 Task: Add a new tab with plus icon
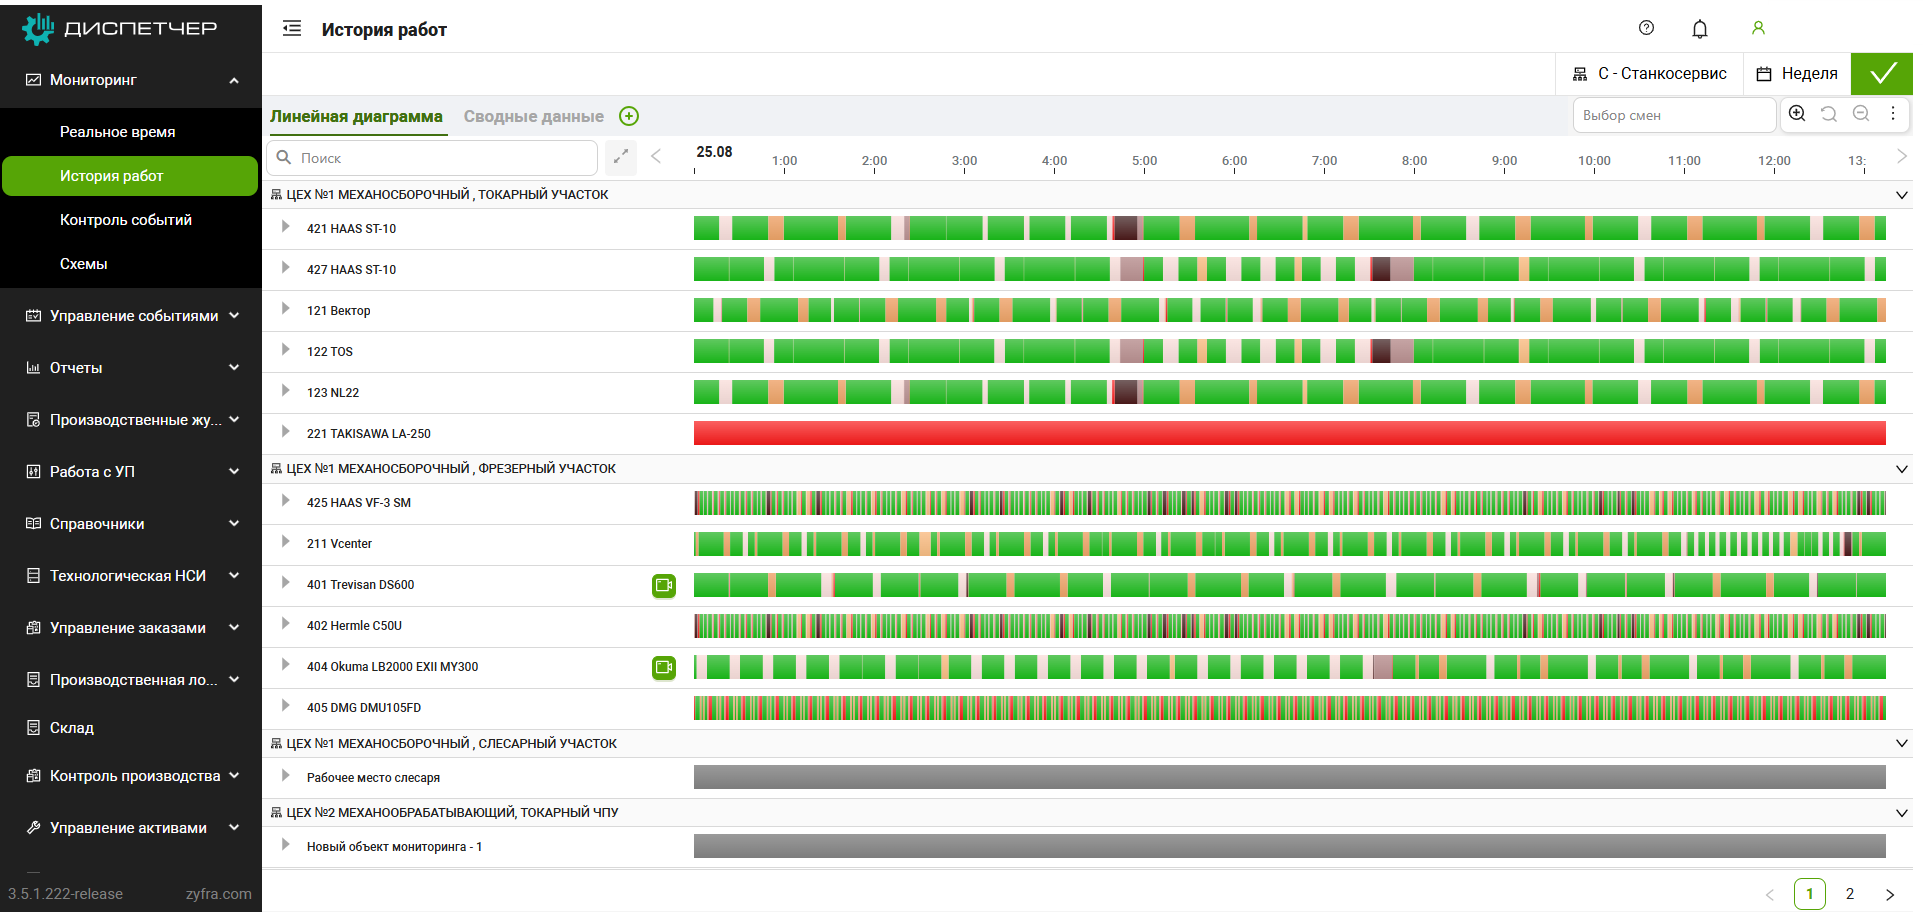629,116
